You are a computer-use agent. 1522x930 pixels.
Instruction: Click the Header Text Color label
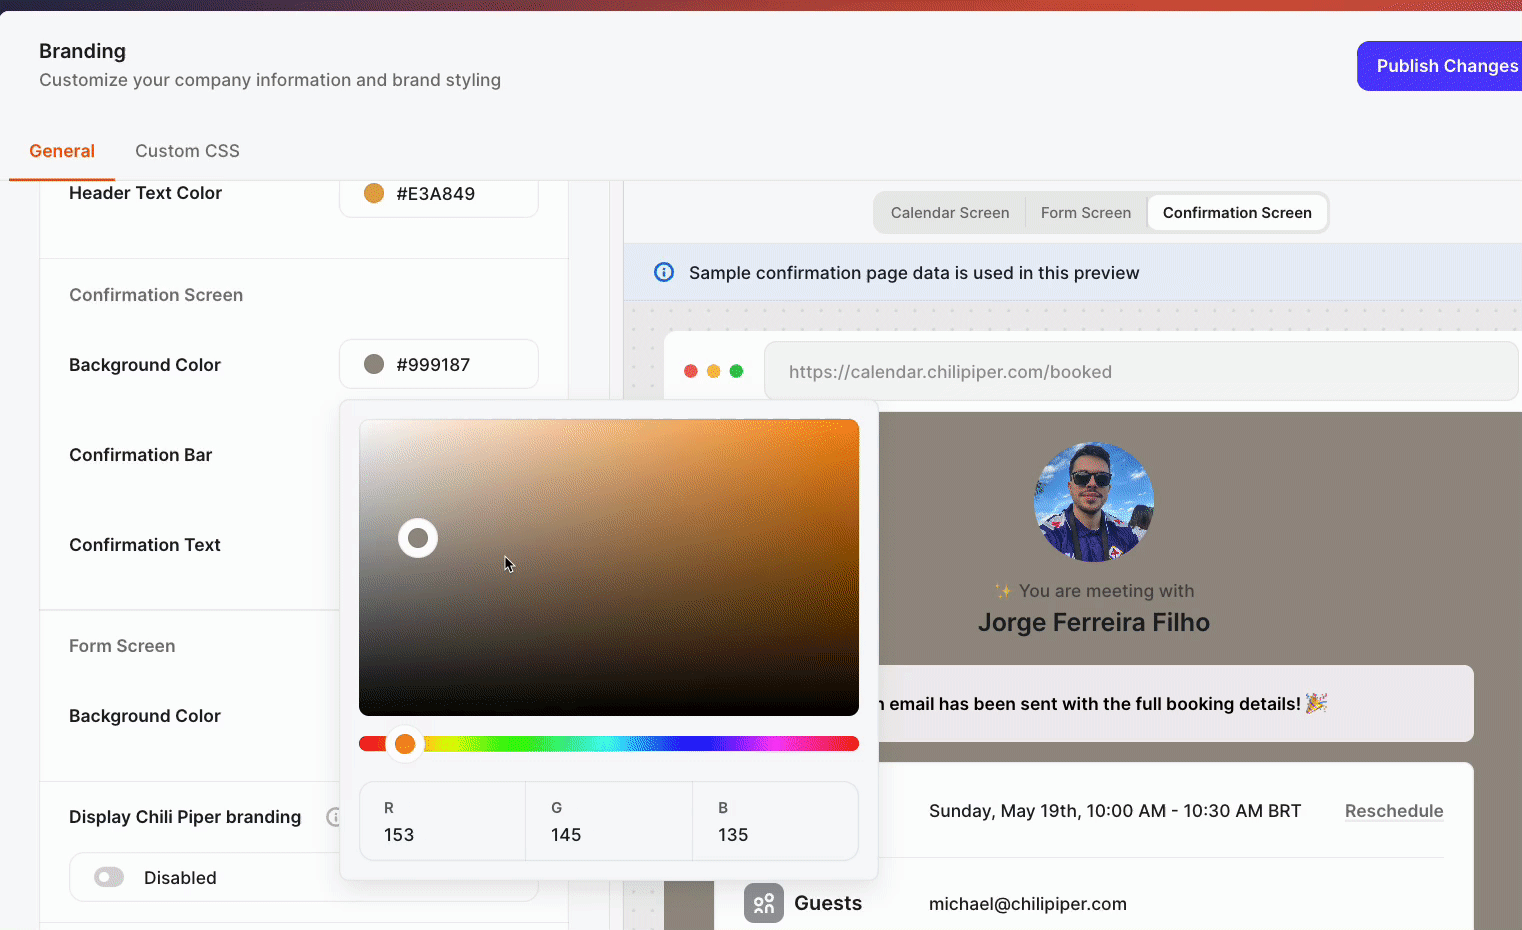(145, 193)
